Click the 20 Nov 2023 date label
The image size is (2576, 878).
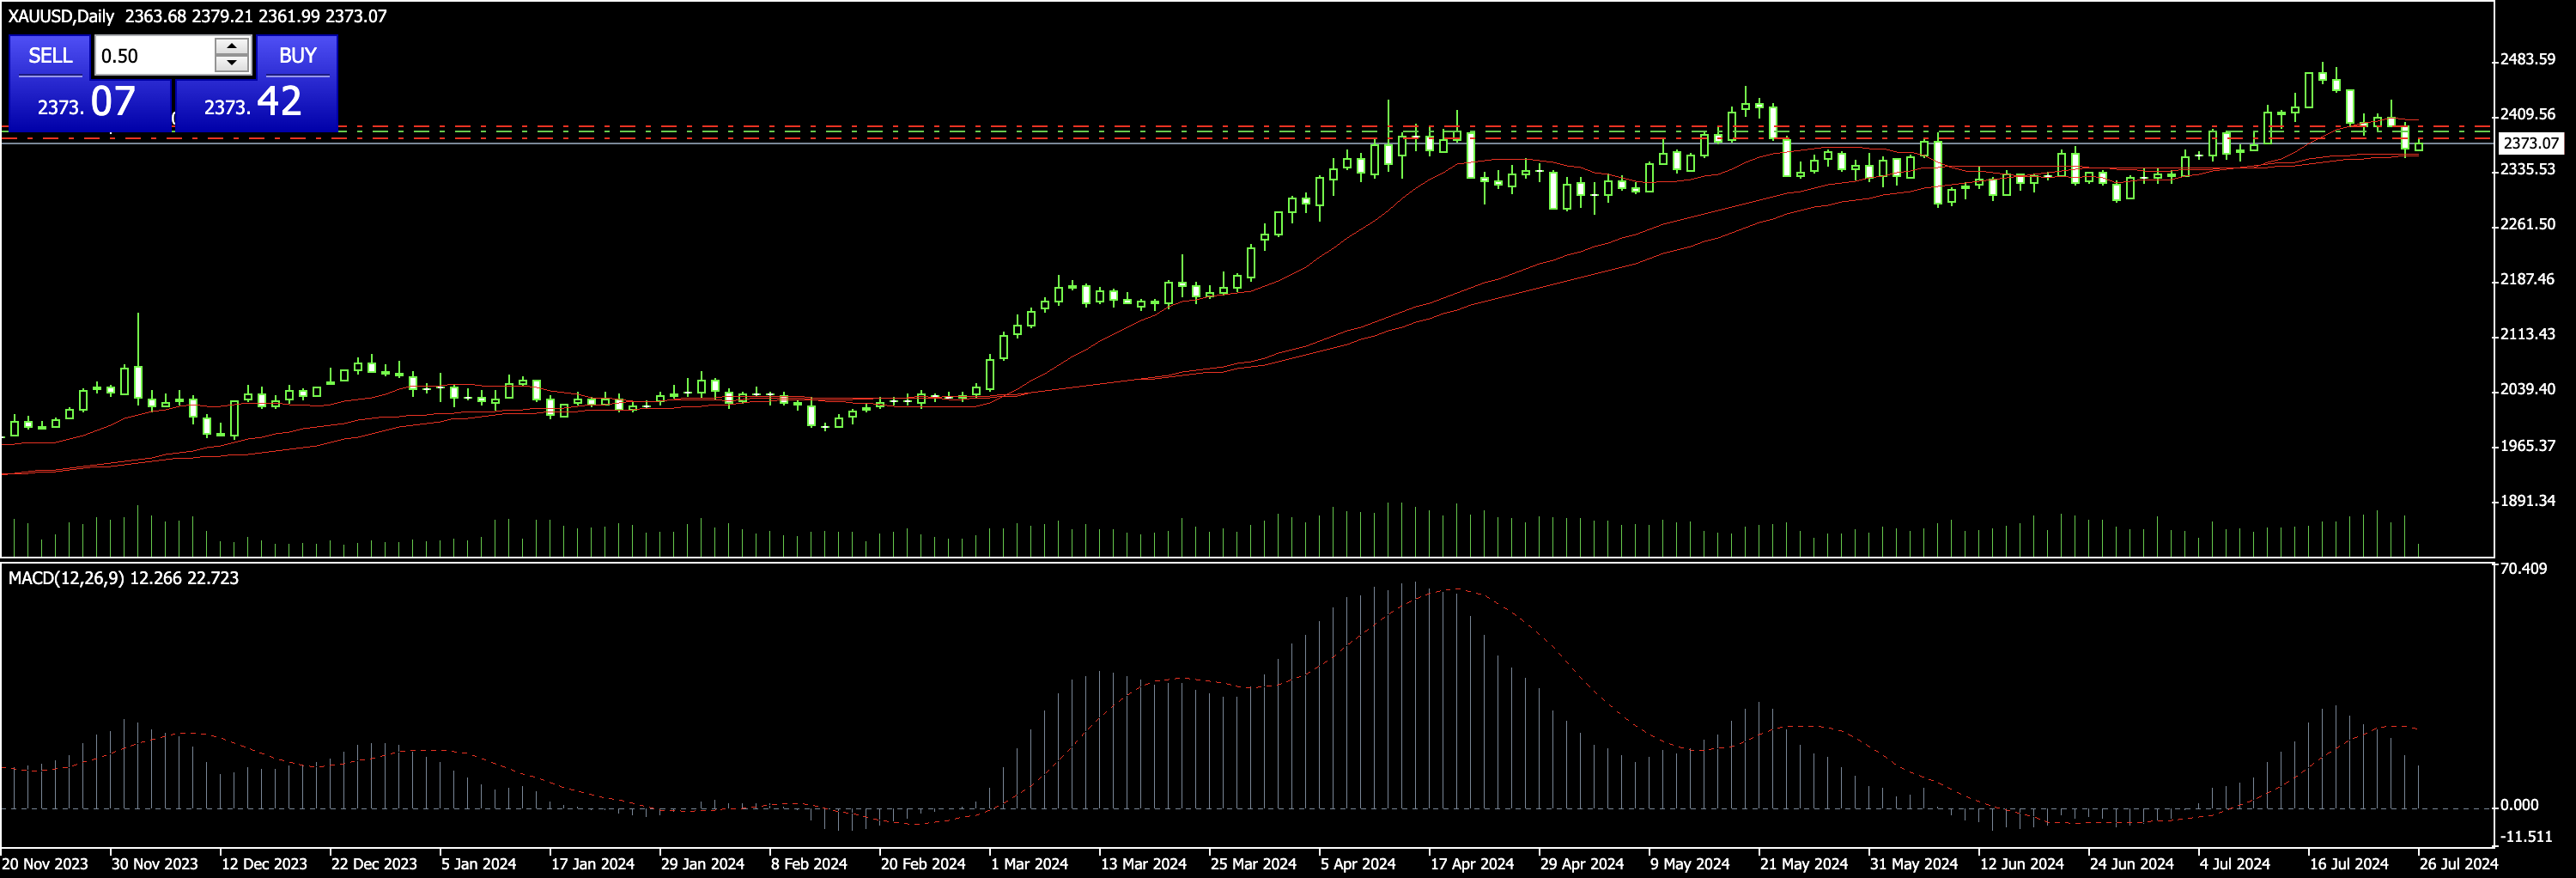pyautogui.click(x=45, y=863)
